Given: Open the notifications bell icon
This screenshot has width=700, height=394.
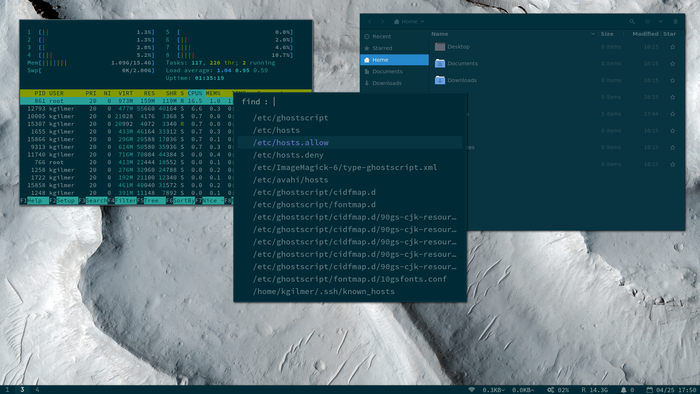Looking at the screenshot, I should tap(624, 390).
